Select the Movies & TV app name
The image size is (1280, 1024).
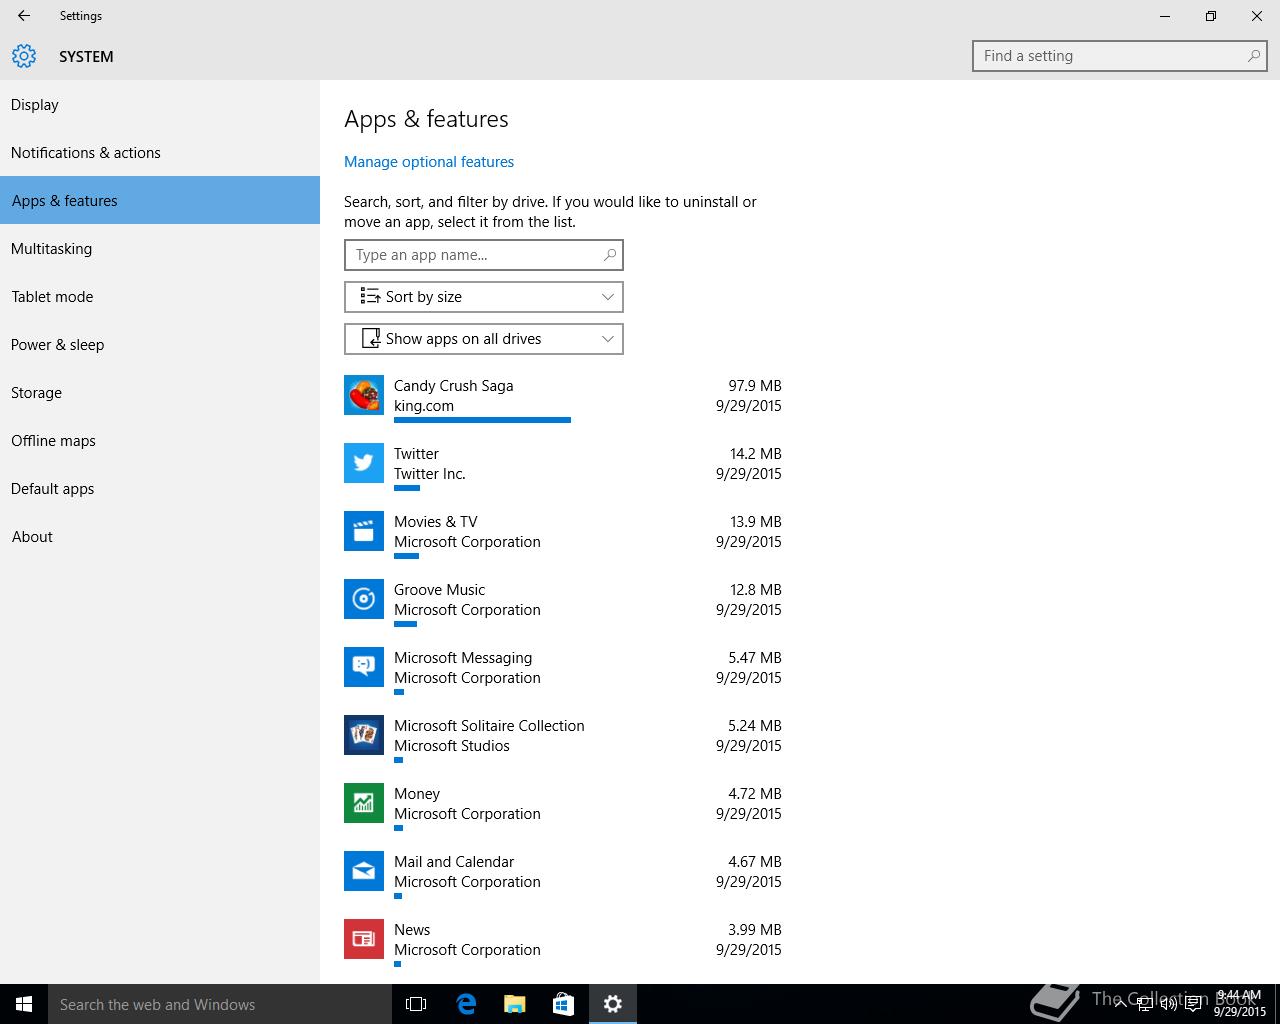435,522
